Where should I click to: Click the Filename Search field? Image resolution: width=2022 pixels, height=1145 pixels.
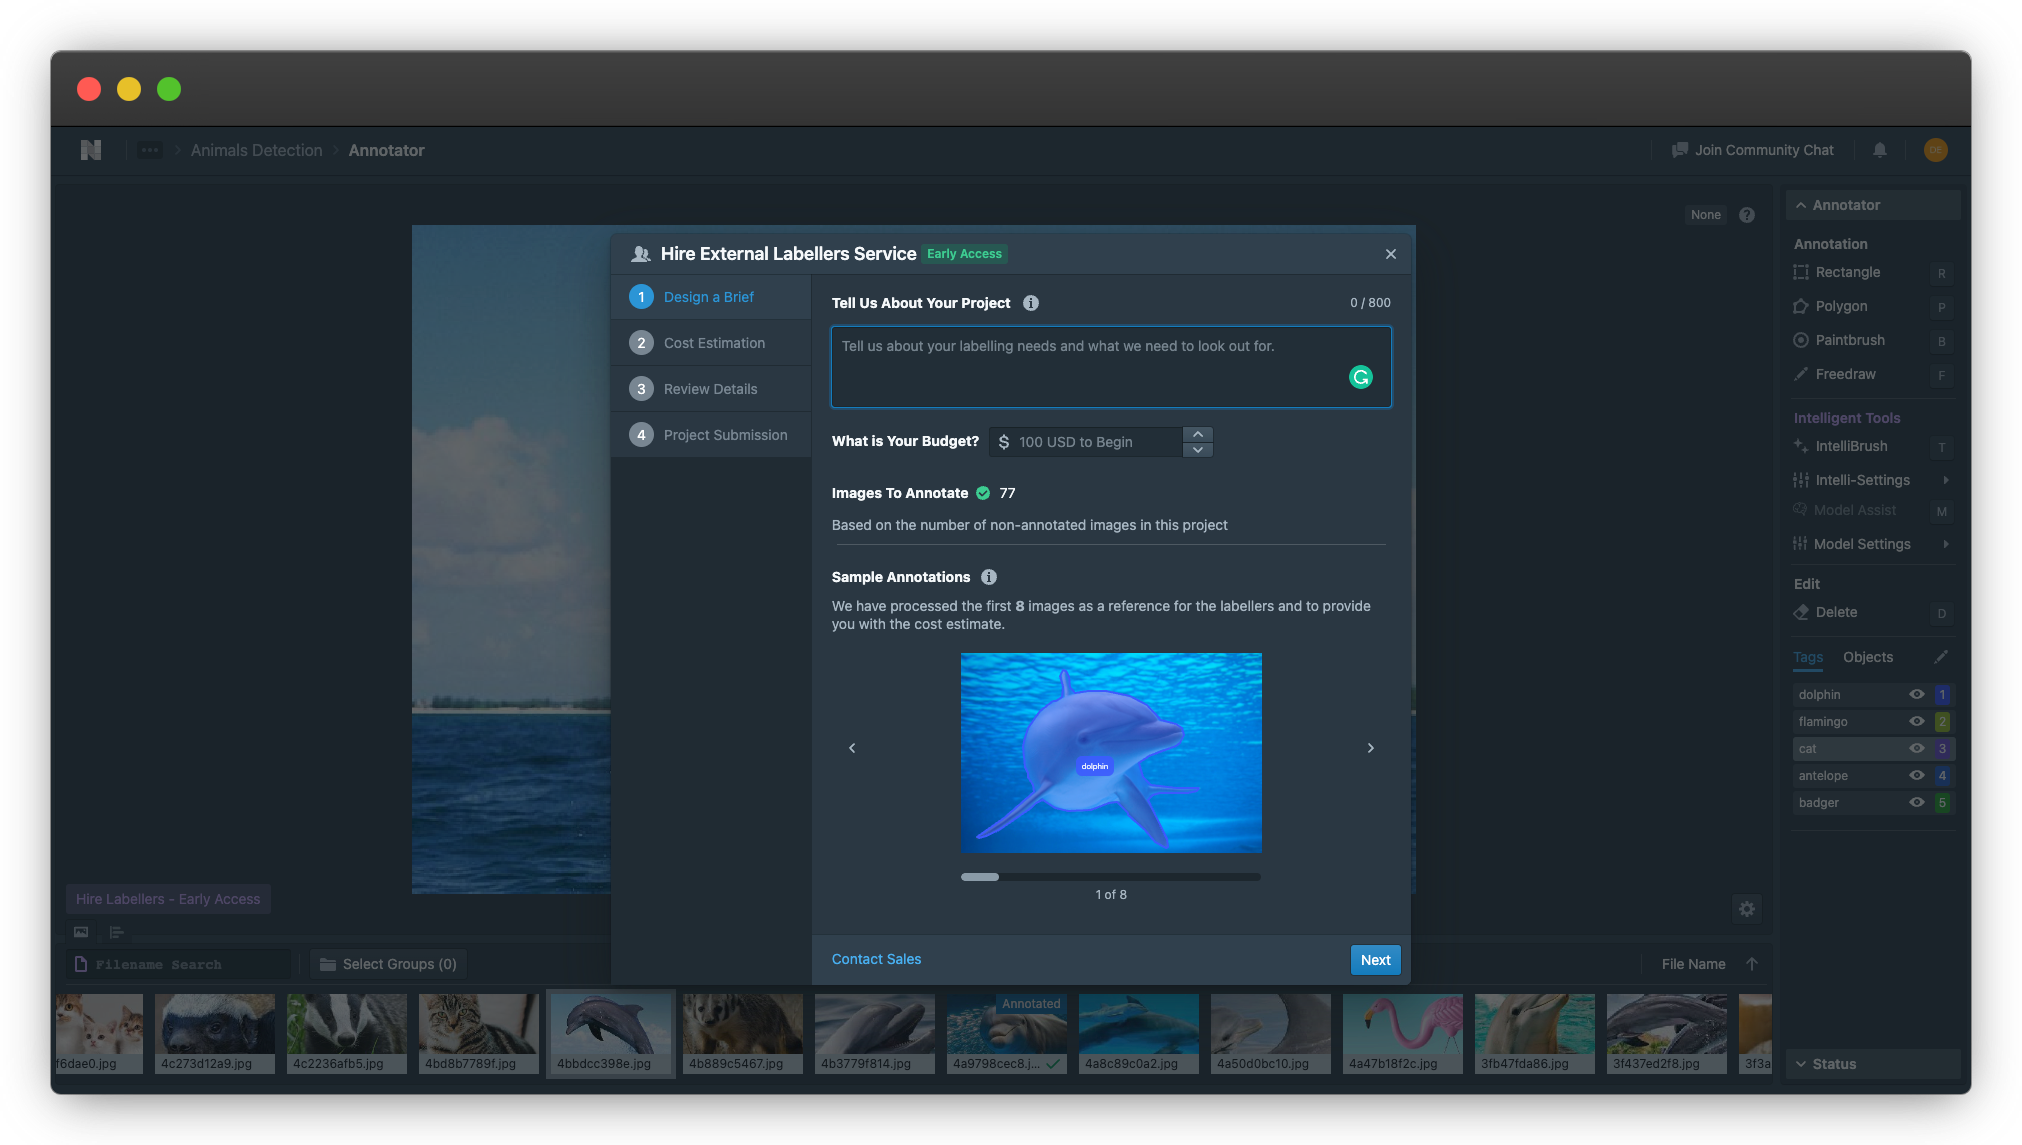(x=180, y=964)
